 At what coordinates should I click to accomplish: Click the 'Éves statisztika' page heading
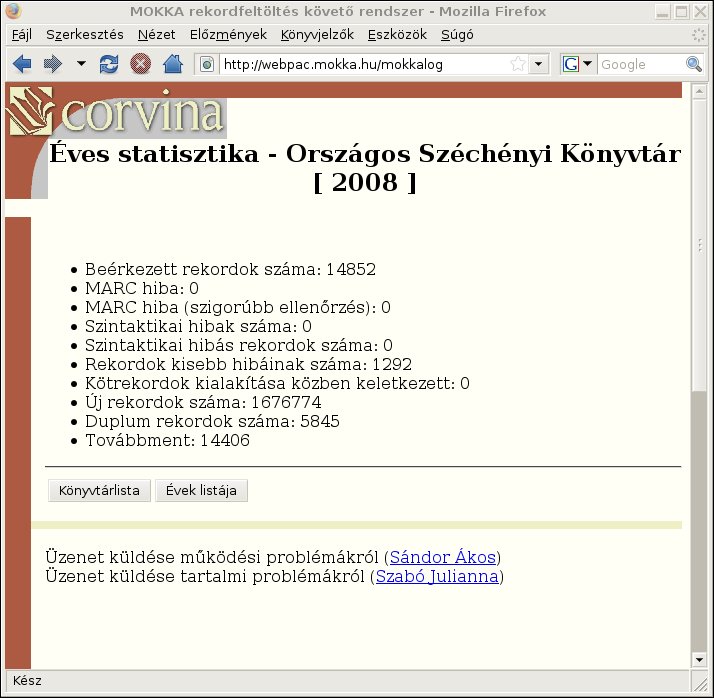[365, 168]
